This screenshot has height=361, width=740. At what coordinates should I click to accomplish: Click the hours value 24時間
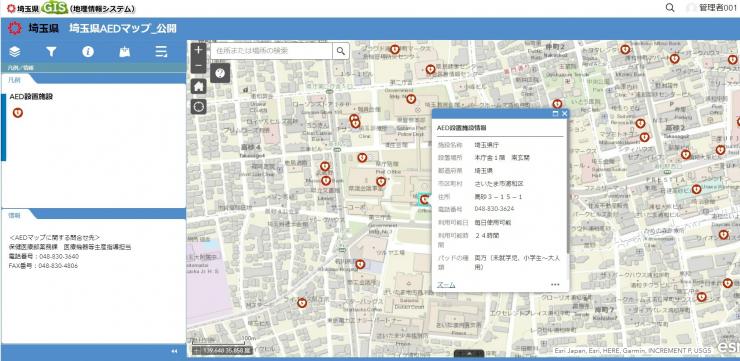click(487, 235)
